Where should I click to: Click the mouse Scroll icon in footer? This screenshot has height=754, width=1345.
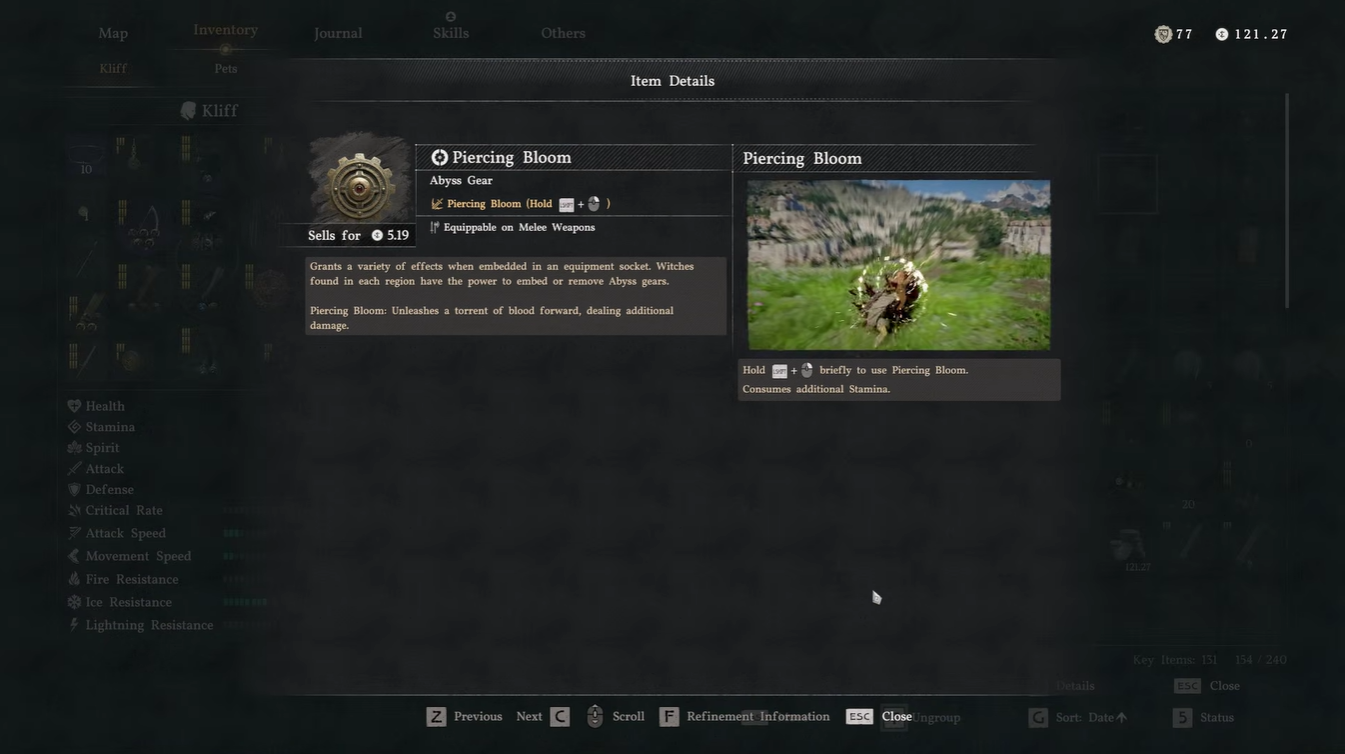pyautogui.click(x=595, y=717)
